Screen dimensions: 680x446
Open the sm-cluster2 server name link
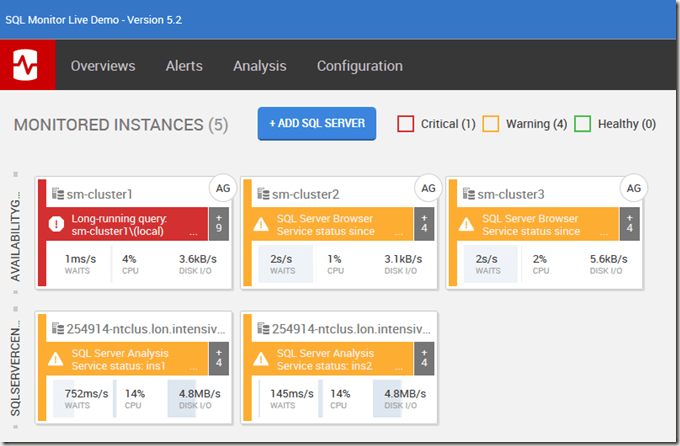(306, 194)
